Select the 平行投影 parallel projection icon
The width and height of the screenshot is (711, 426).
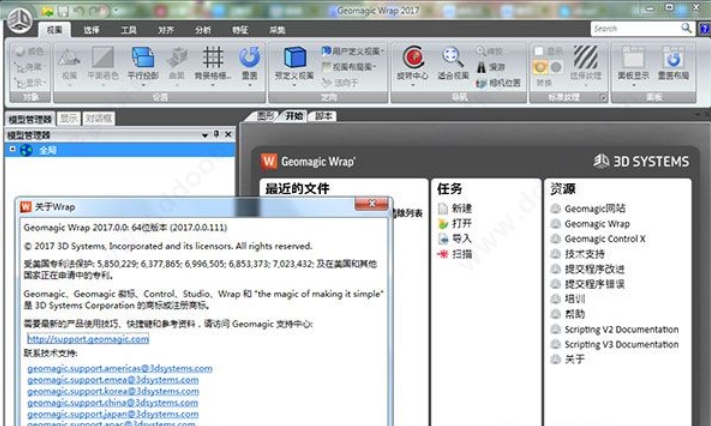point(143,58)
